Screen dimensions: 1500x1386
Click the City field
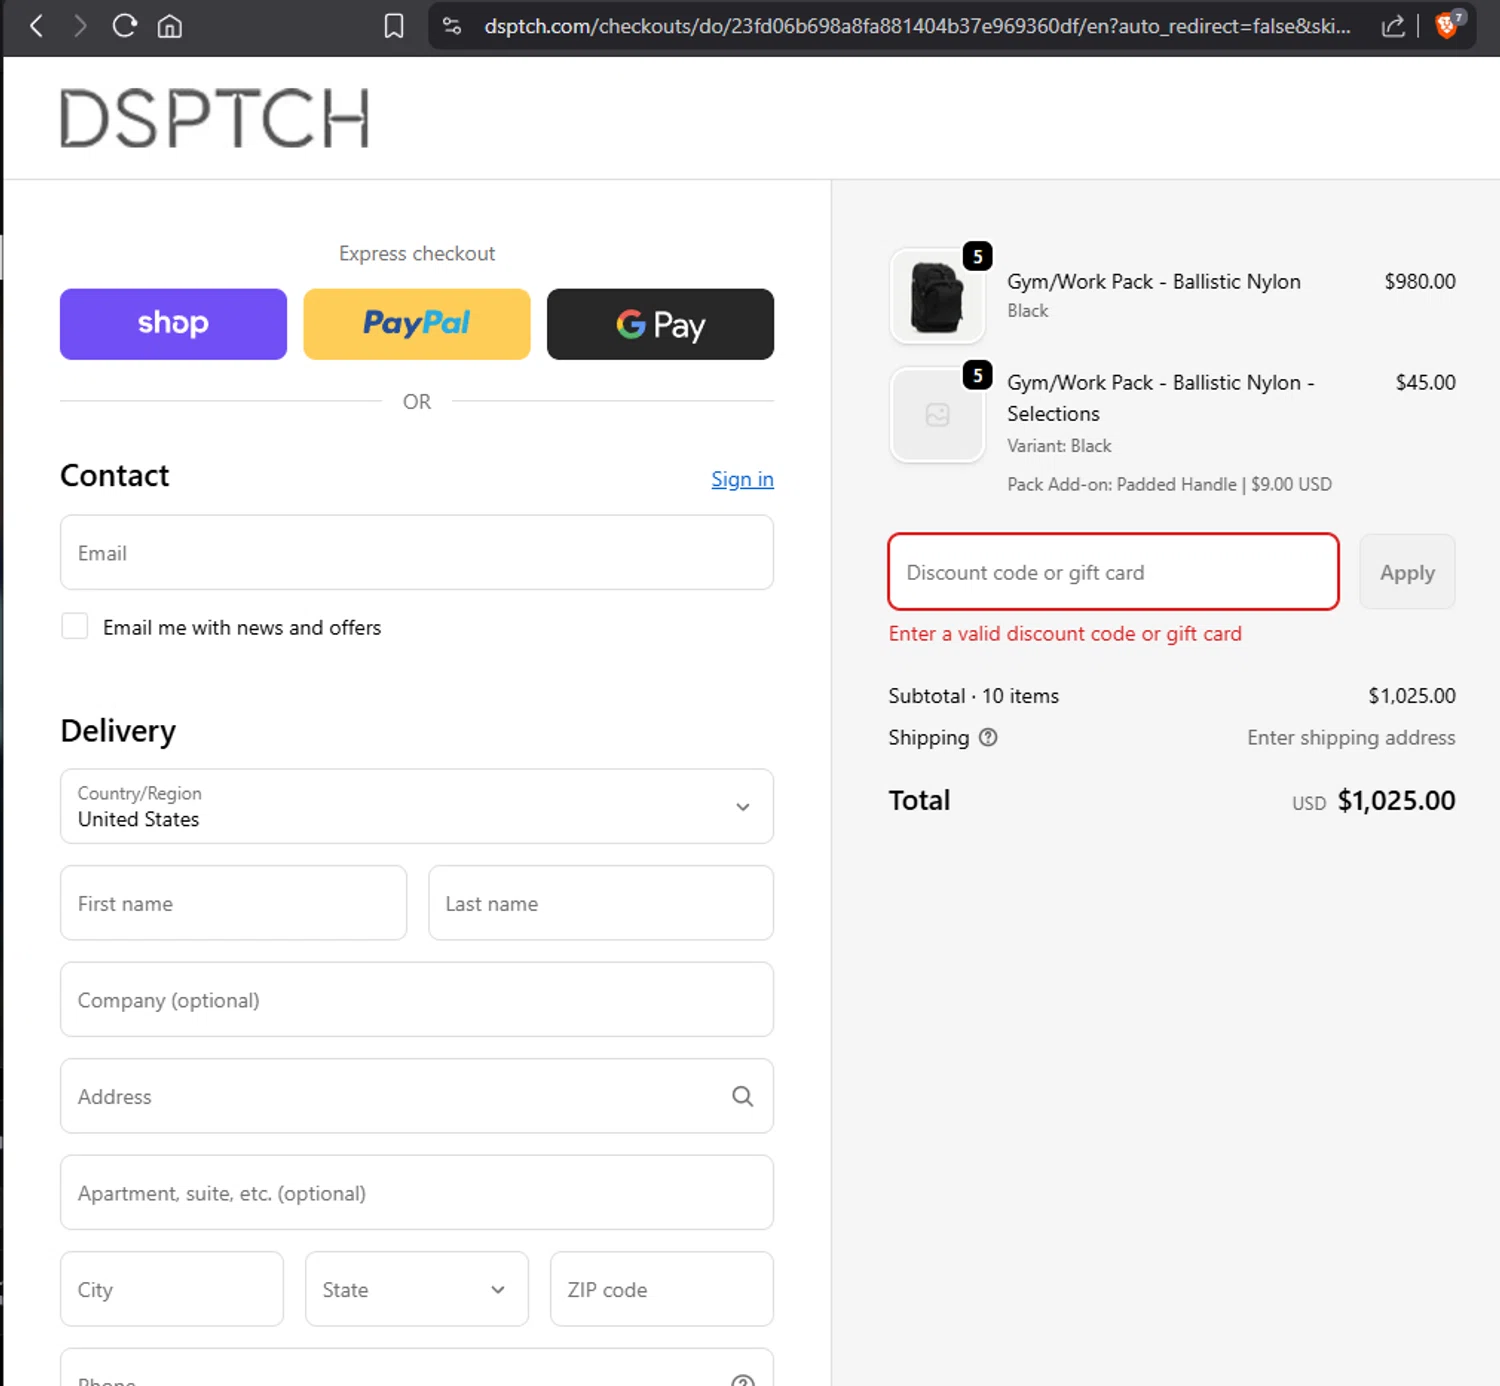172,1289
